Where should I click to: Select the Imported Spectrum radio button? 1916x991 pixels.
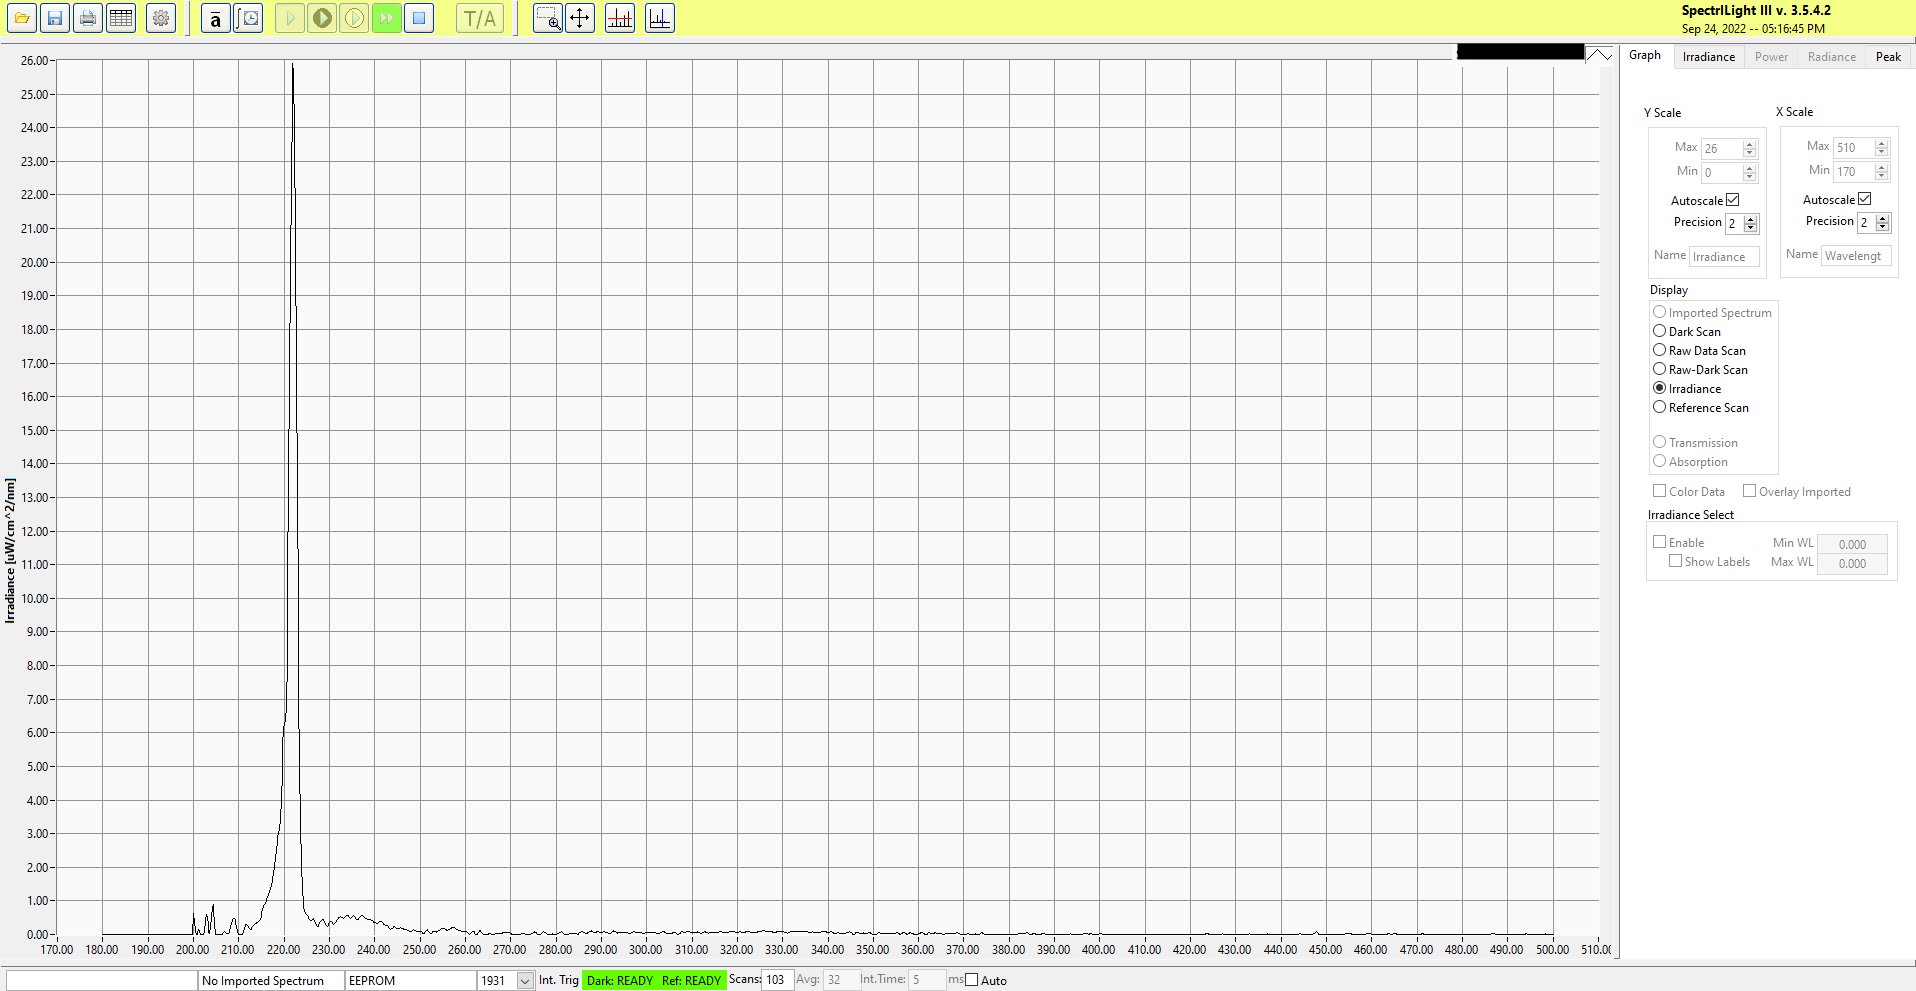(1660, 312)
